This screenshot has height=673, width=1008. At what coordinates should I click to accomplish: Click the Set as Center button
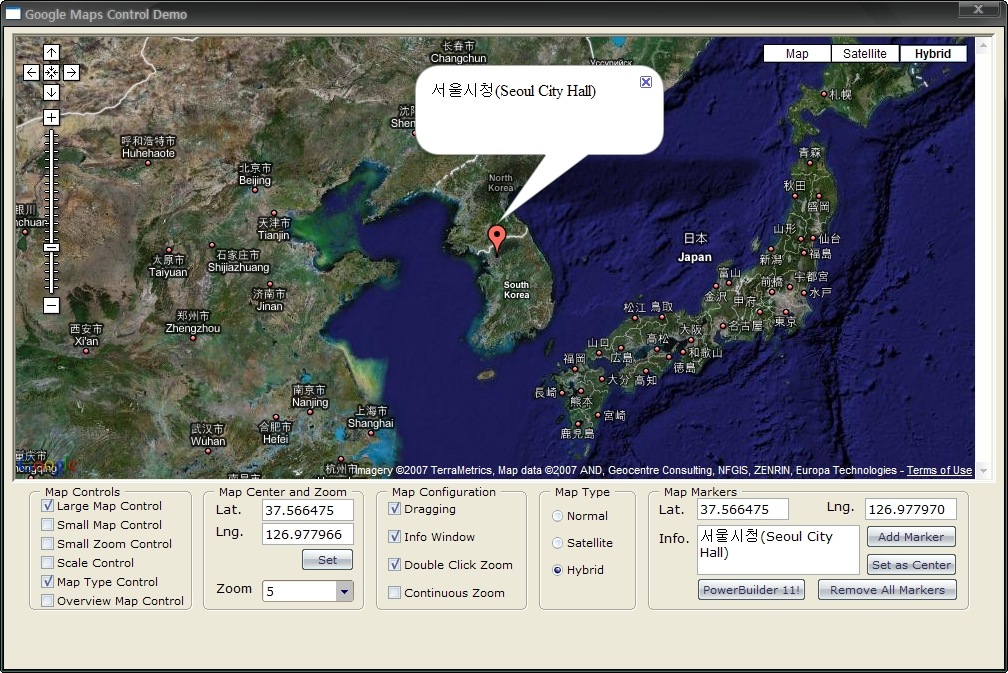point(911,565)
